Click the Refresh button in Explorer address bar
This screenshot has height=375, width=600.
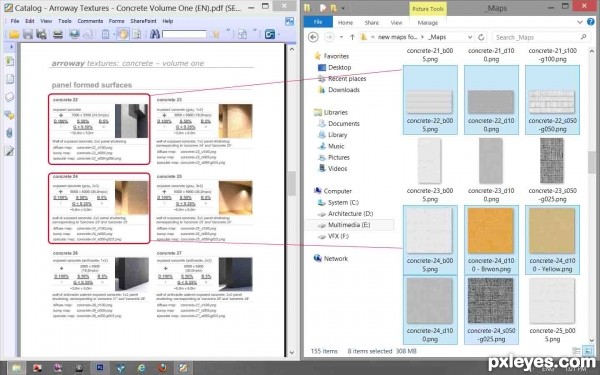pos(481,37)
